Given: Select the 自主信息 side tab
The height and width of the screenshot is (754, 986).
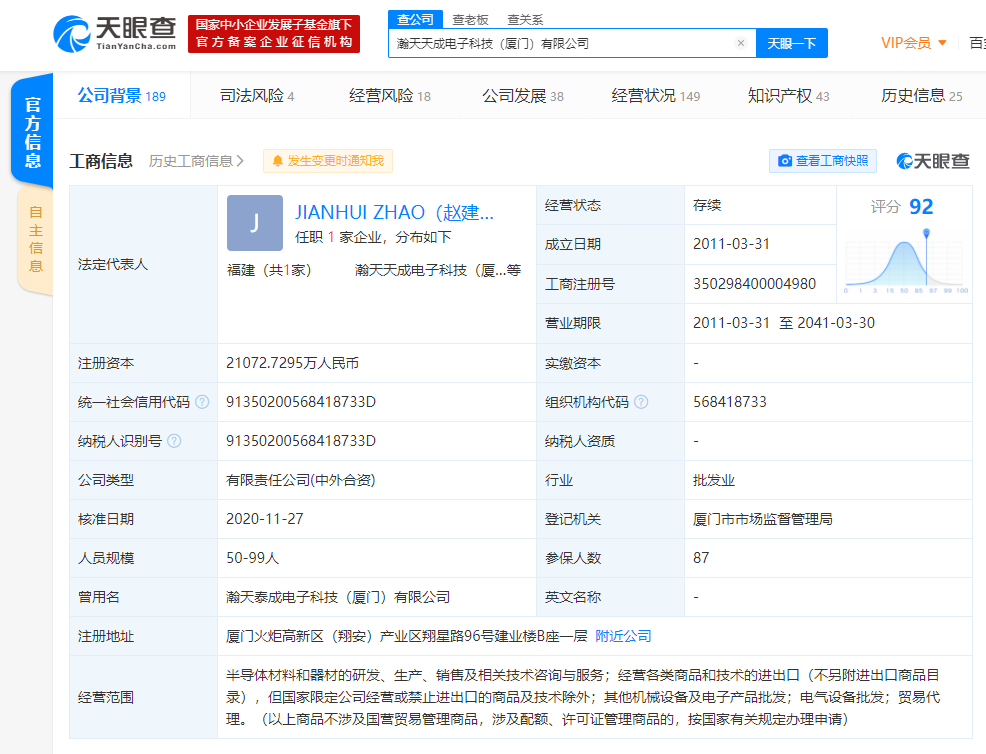Looking at the screenshot, I should [x=36, y=239].
